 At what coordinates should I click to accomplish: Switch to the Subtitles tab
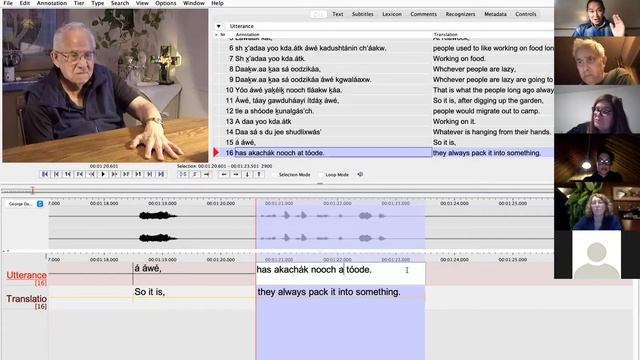point(362,14)
